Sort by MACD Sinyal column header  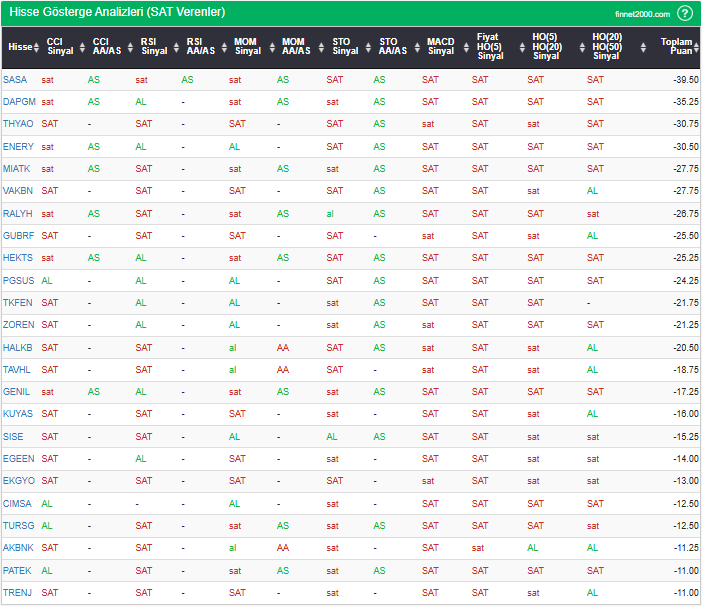440,47
